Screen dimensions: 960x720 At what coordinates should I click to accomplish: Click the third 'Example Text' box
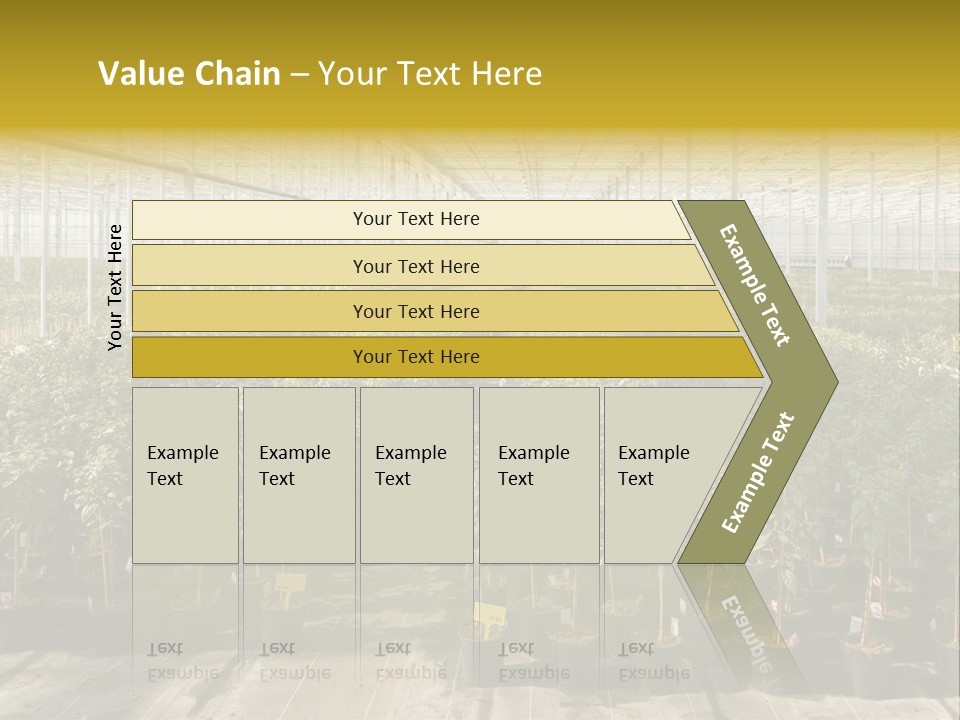click(x=416, y=474)
